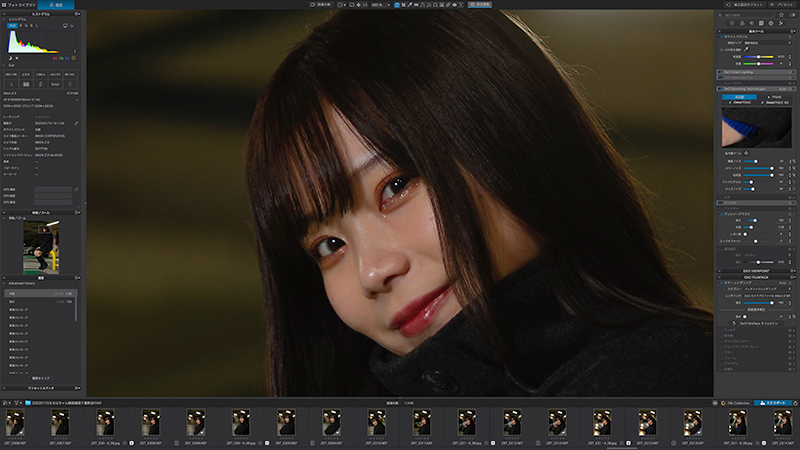
Task: Select the first thumbnail in the filmstrip
Action: (15, 423)
